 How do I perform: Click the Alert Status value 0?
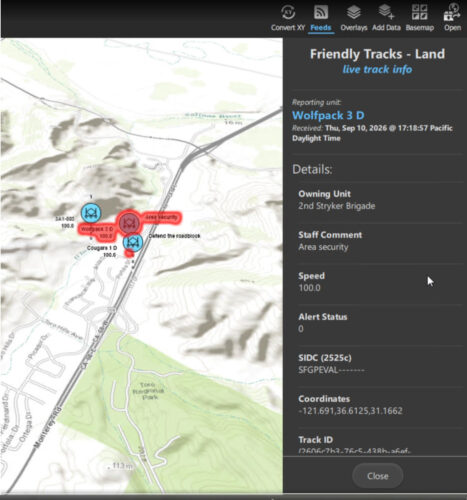point(301,329)
